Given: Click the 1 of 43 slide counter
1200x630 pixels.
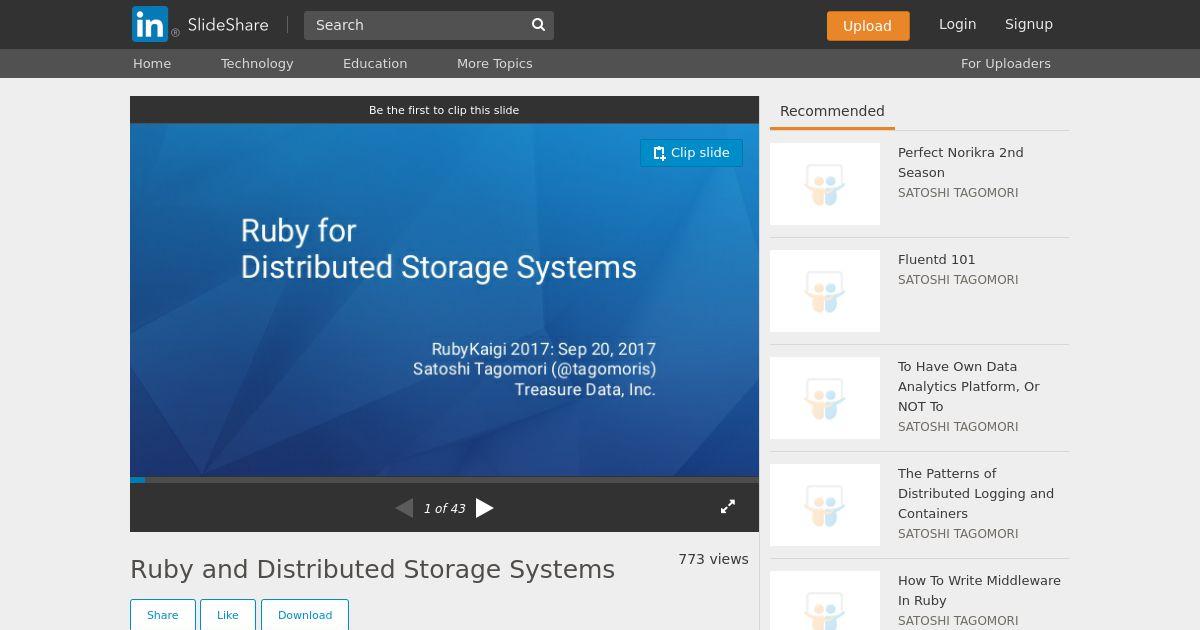Looking at the screenshot, I should (444, 508).
